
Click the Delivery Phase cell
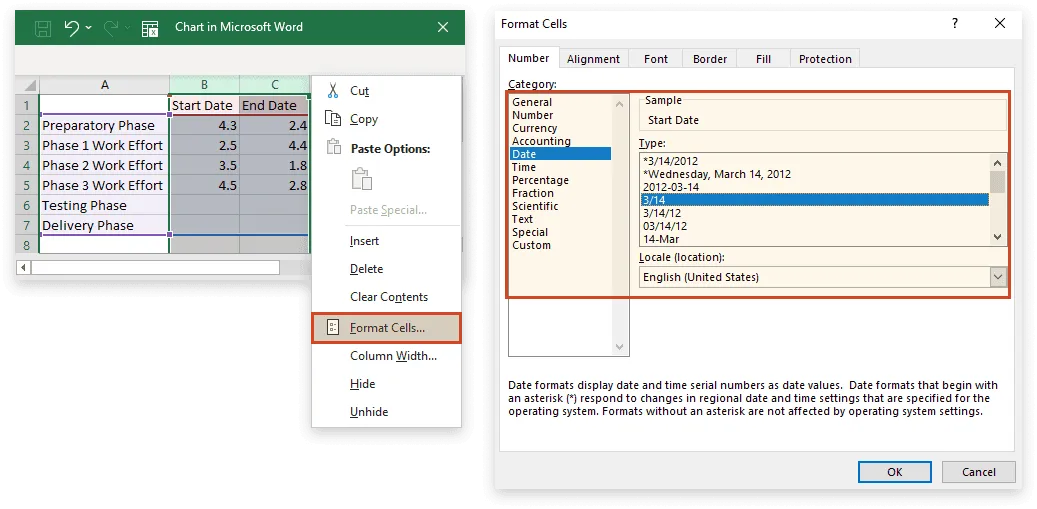click(104, 225)
